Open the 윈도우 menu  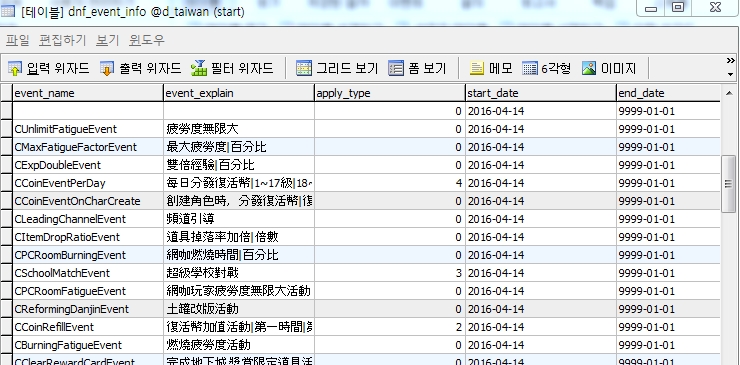coord(147,41)
